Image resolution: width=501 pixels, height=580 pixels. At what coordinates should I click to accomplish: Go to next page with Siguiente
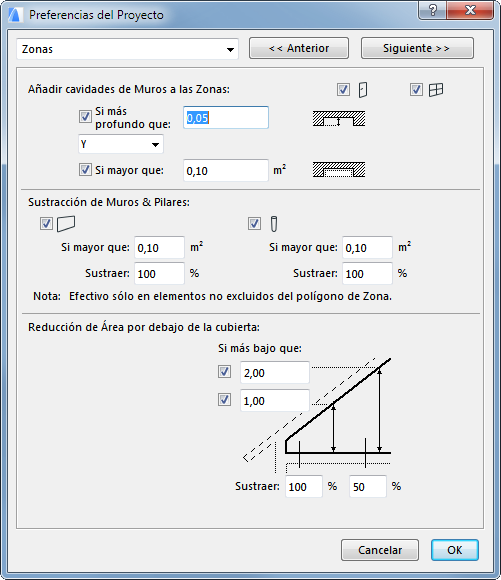417,48
